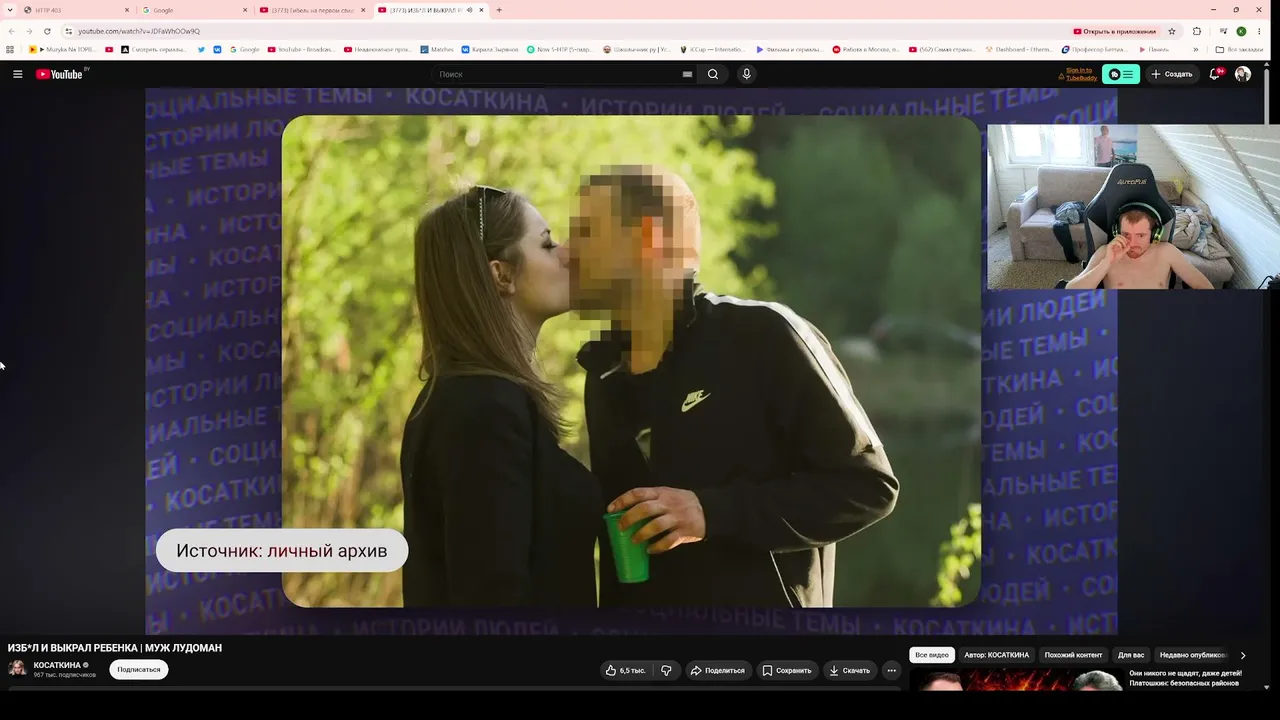Open the Google bookmark in bookmarks bar
Screen dimensions: 1280x720
click(244, 49)
